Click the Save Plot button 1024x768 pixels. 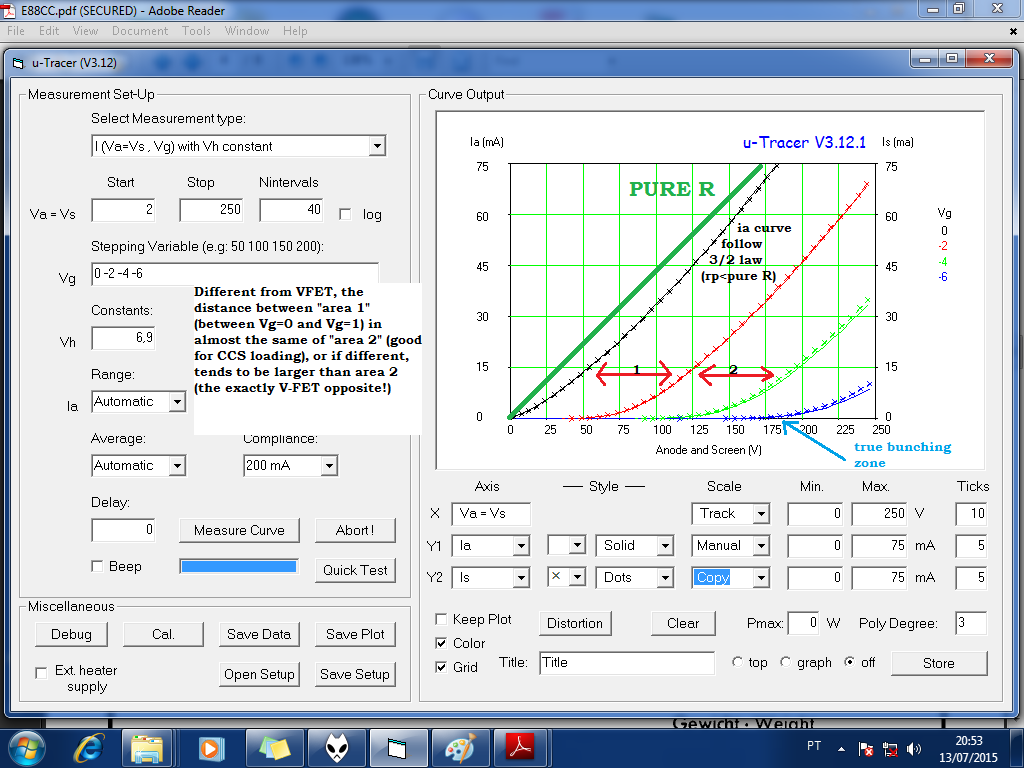(x=355, y=634)
